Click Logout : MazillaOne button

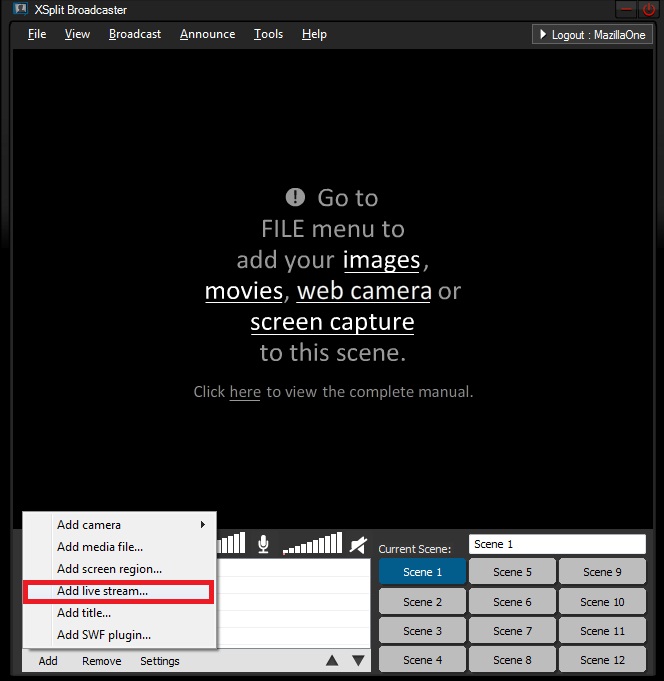click(592, 34)
